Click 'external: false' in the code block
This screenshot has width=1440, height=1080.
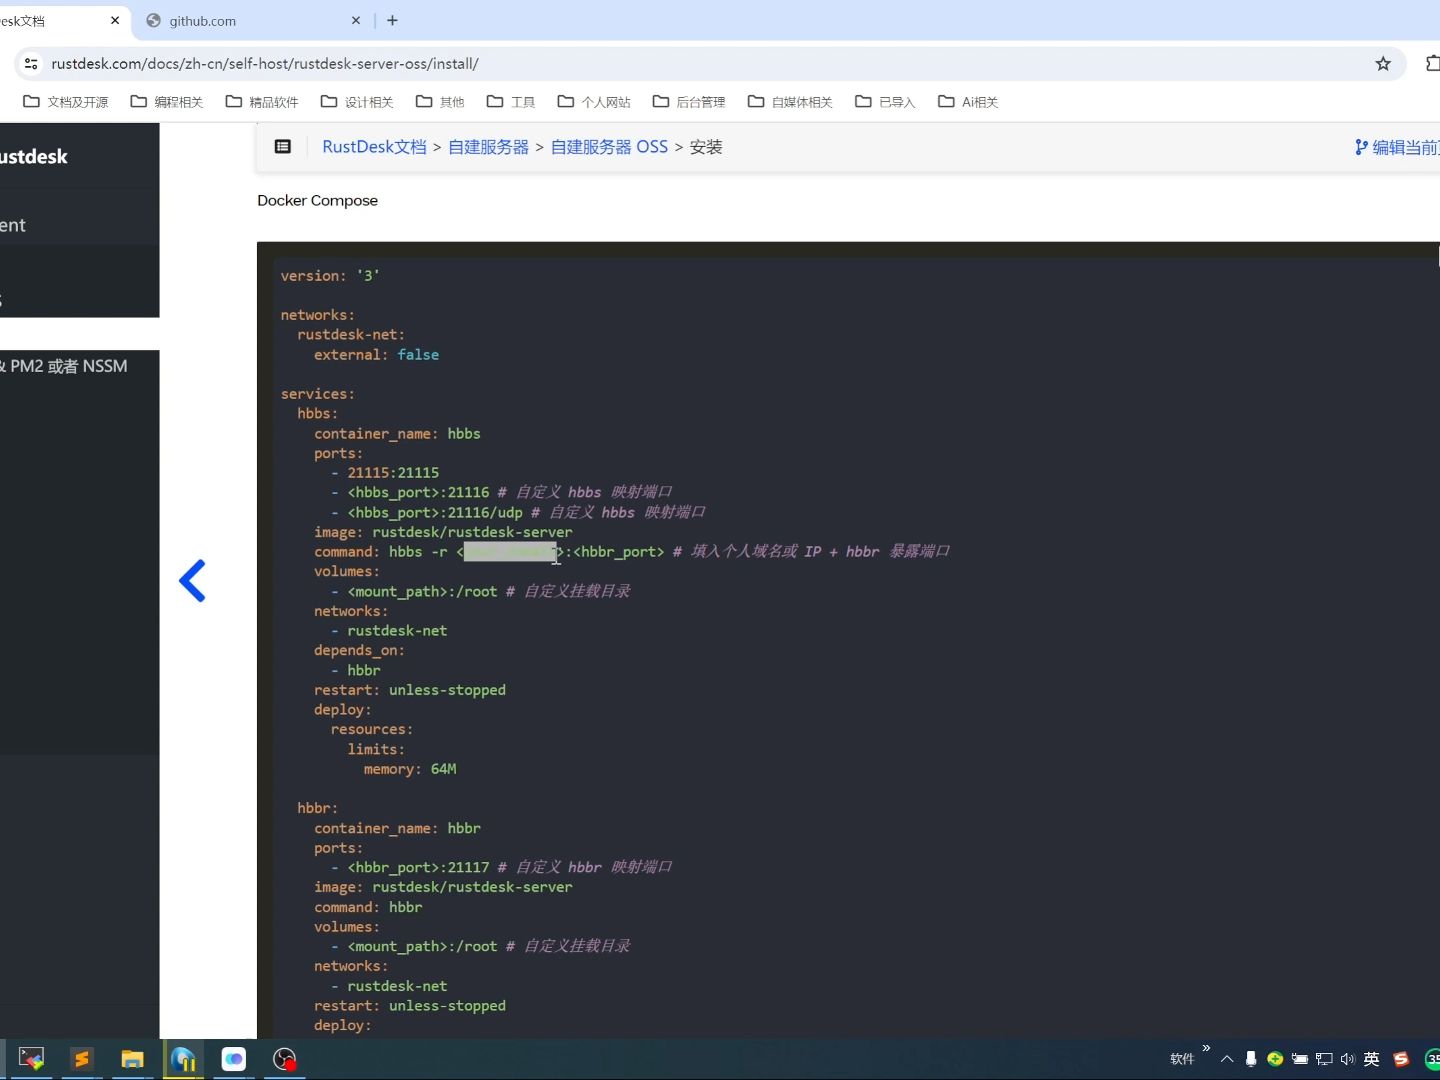click(x=376, y=354)
